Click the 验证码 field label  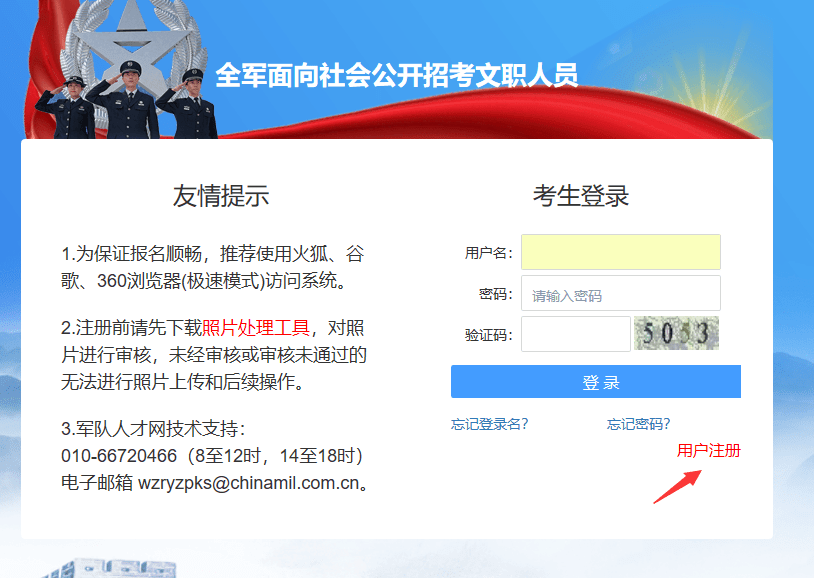(488, 335)
